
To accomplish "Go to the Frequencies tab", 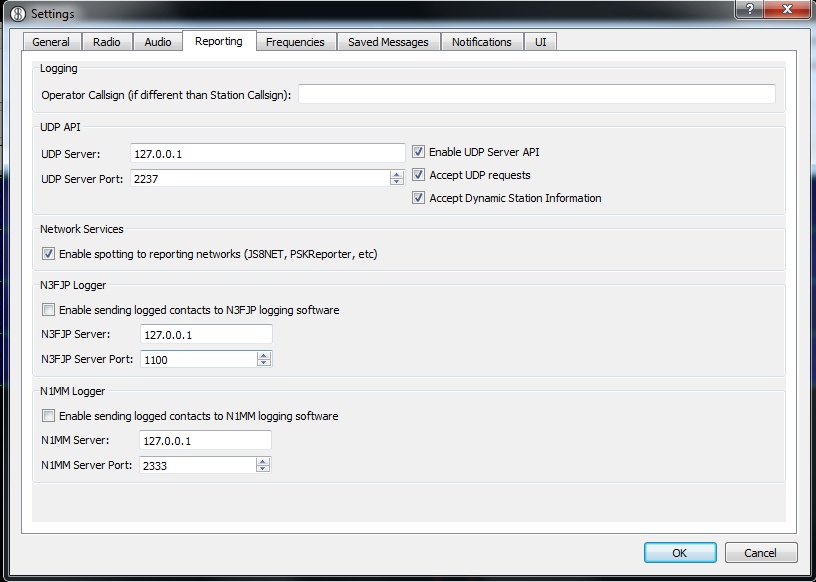I will click(295, 42).
